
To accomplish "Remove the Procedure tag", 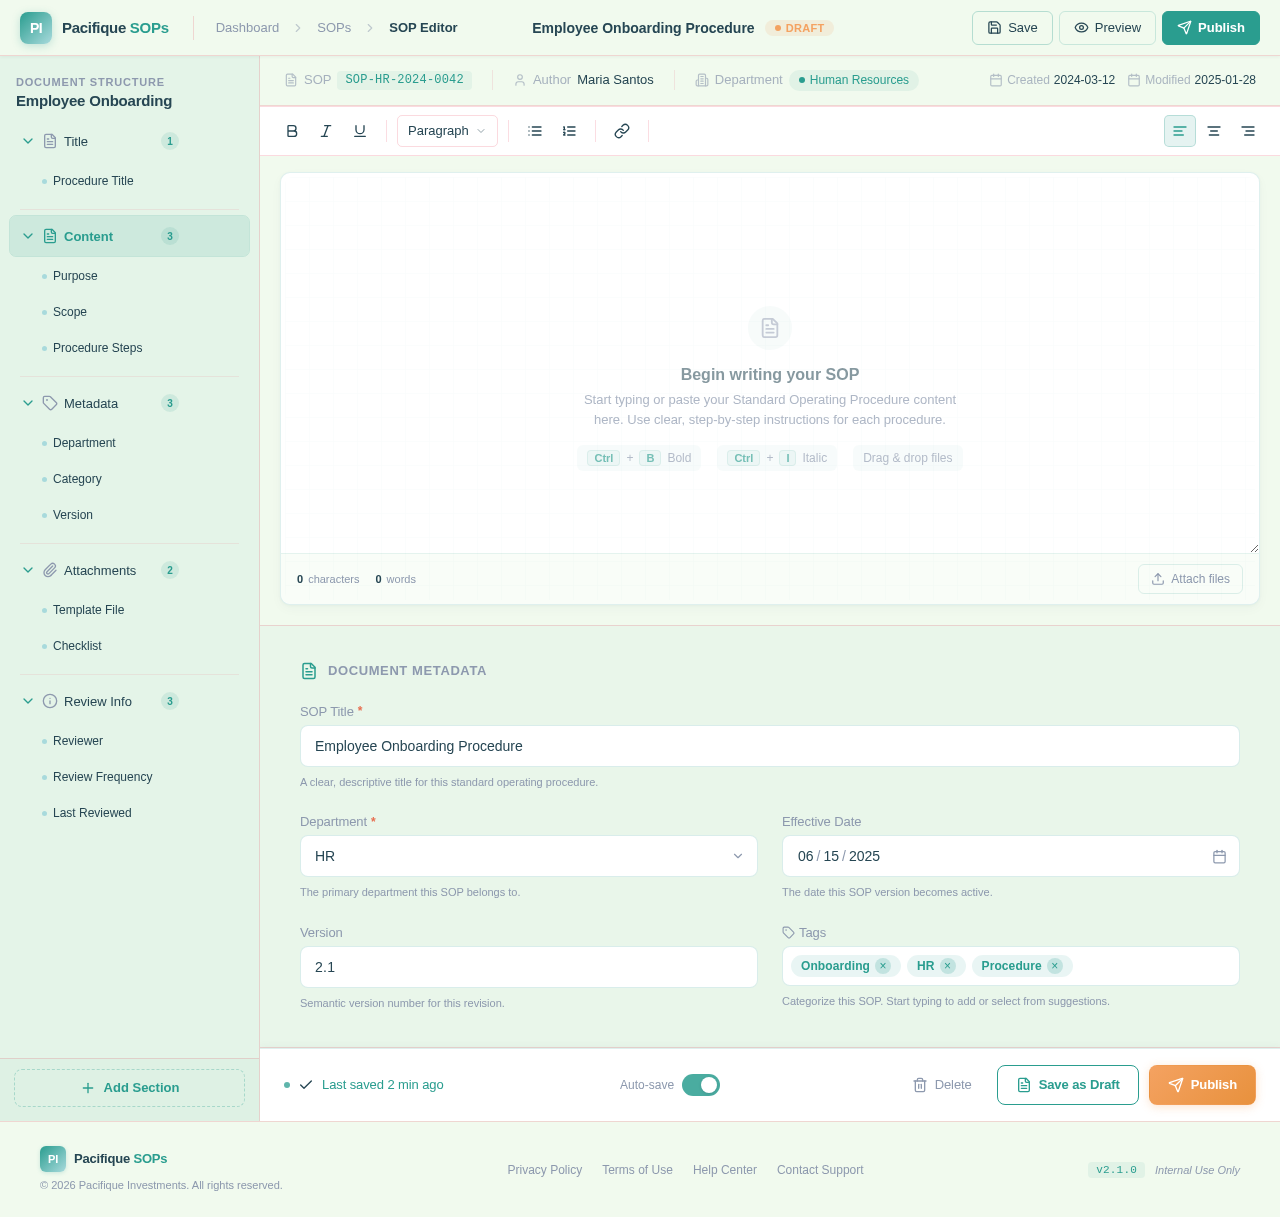I will (1055, 966).
